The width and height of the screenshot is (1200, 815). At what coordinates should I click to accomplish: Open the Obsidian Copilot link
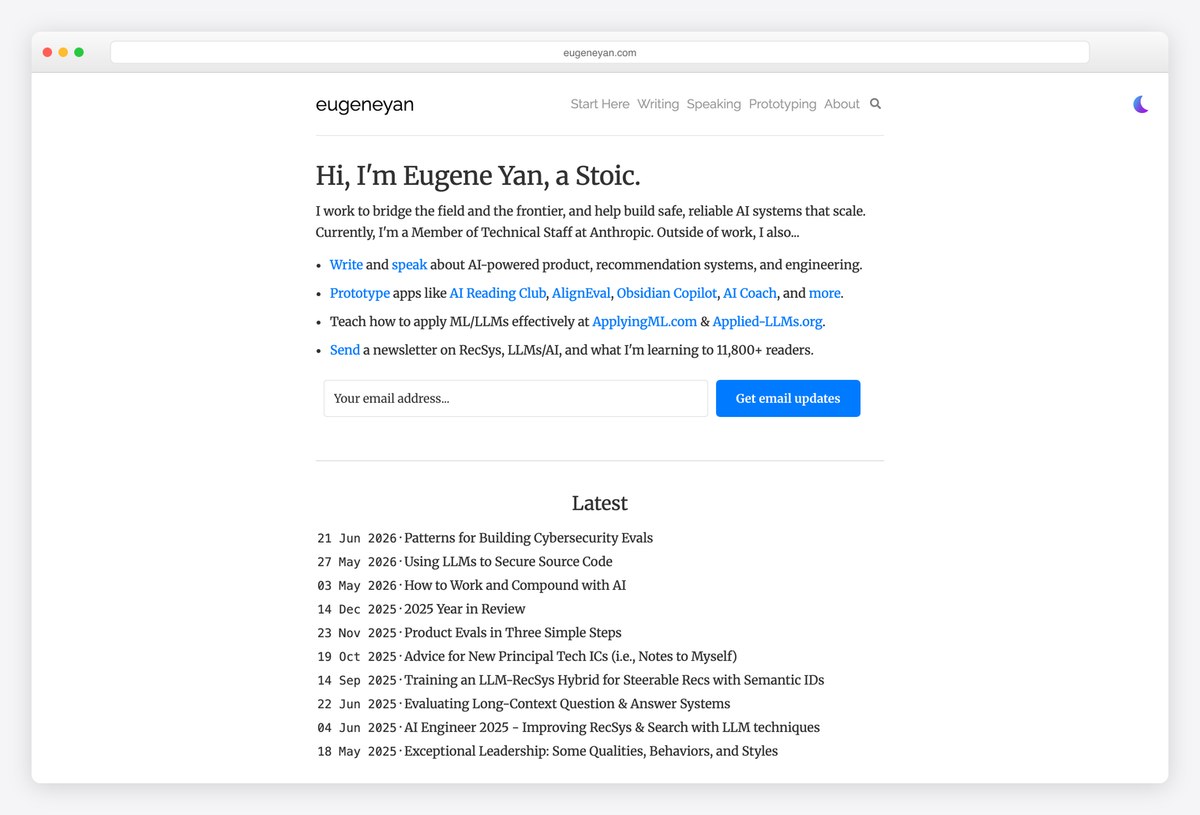[x=667, y=293]
